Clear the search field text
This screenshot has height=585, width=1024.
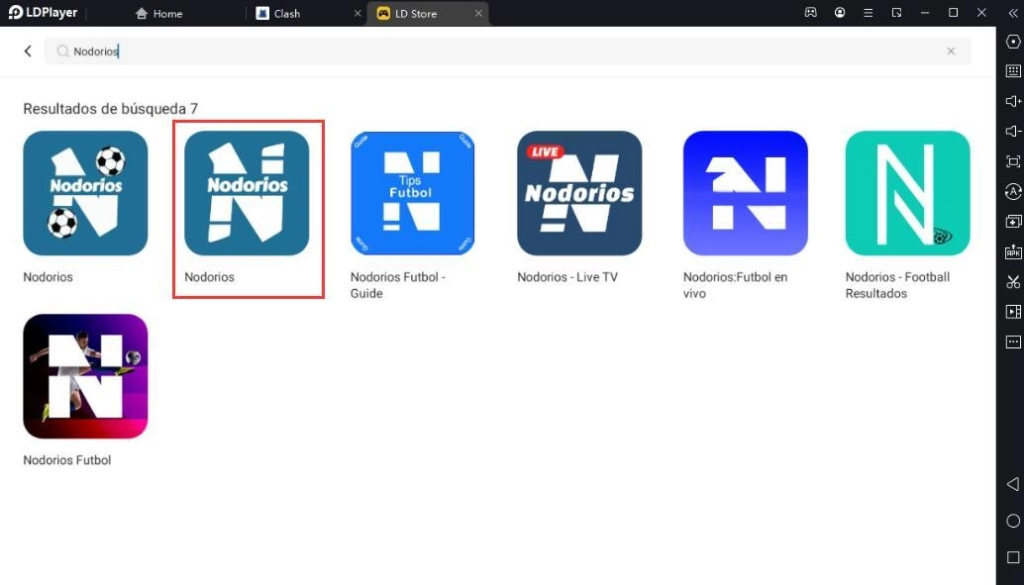point(951,51)
